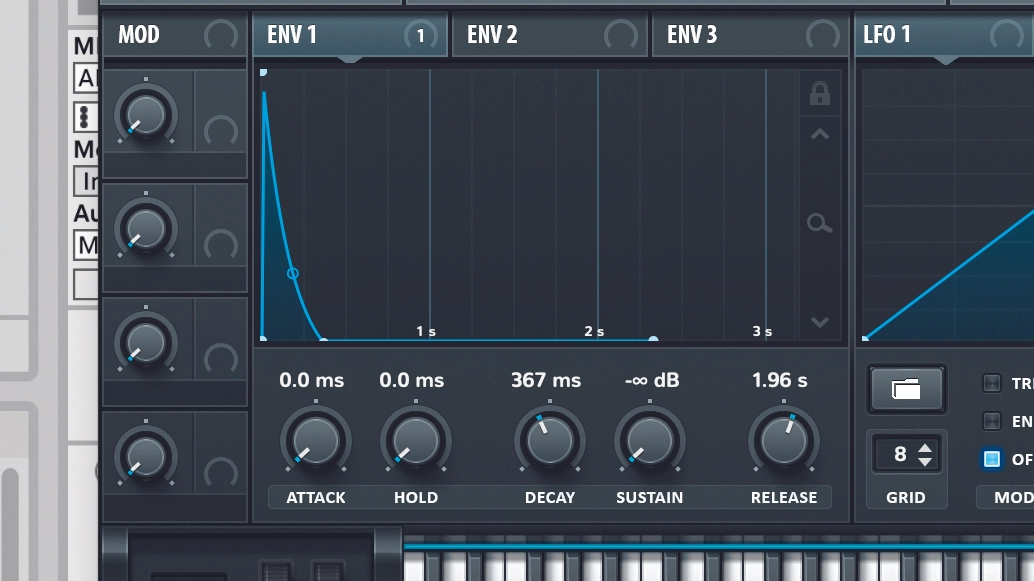Click the ATTACK label
Screen dimensions: 1034x581
point(315,498)
